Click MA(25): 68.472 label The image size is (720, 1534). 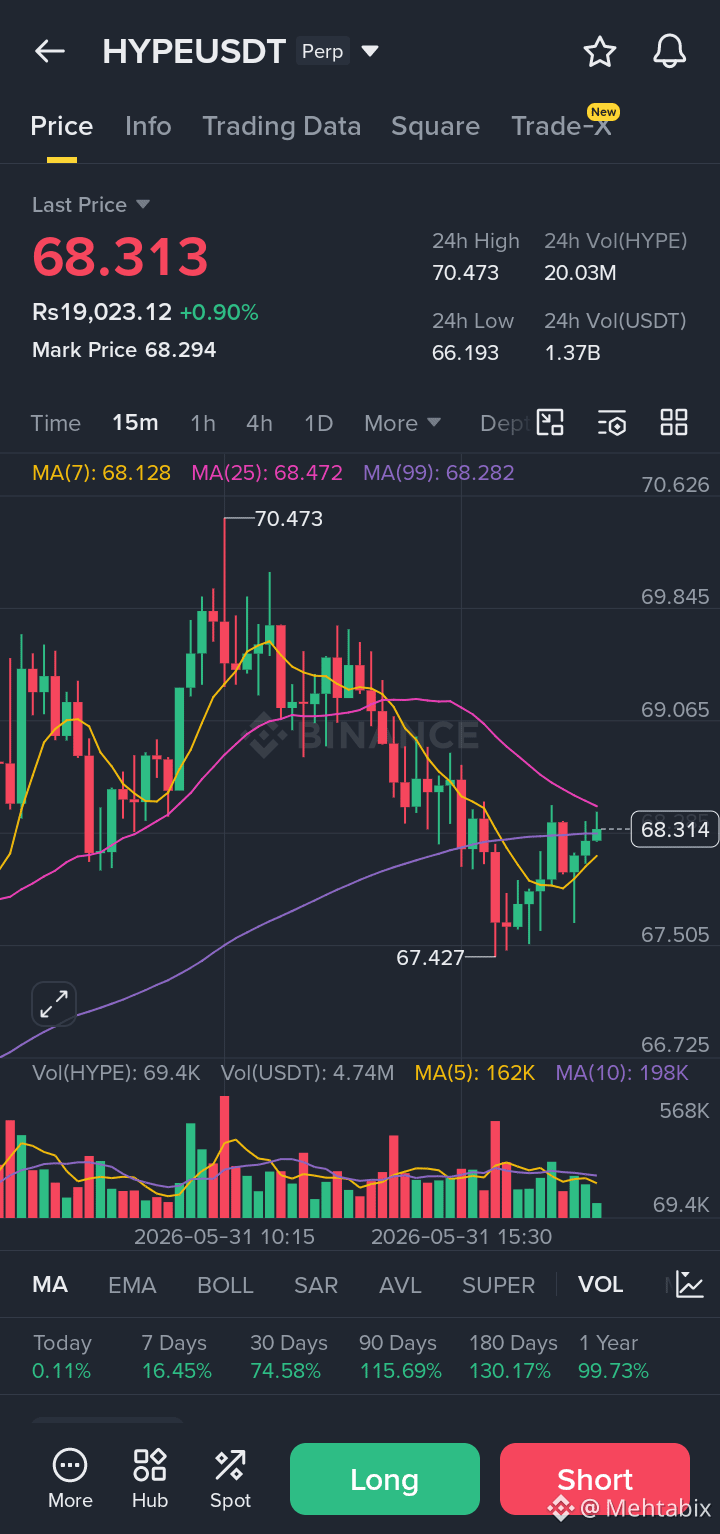point(267,472)
